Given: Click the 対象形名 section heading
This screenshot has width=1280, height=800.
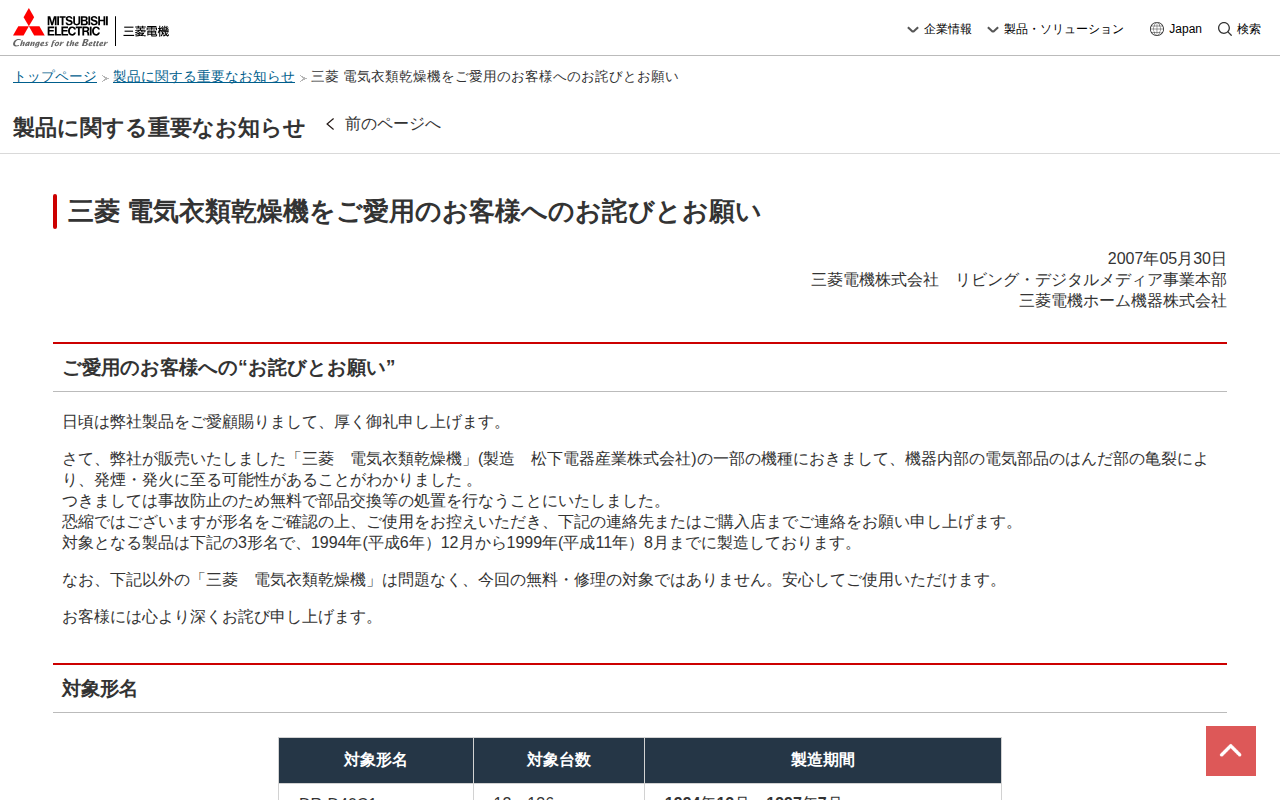Looking at the screenshot, I should (x=100, y=689).
